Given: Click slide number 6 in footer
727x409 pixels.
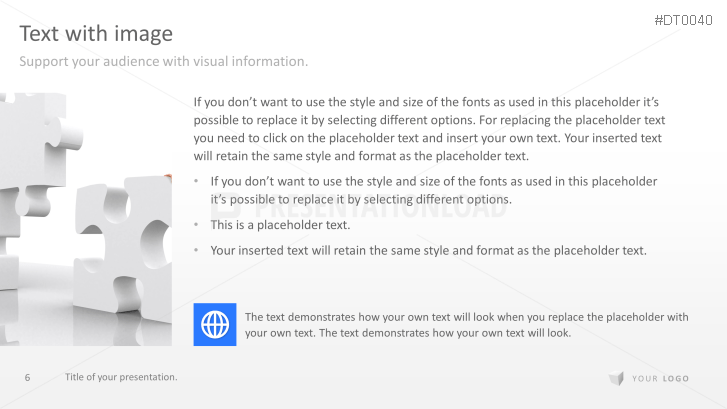Looking at the screenshot, I should [x=28, y=377].
